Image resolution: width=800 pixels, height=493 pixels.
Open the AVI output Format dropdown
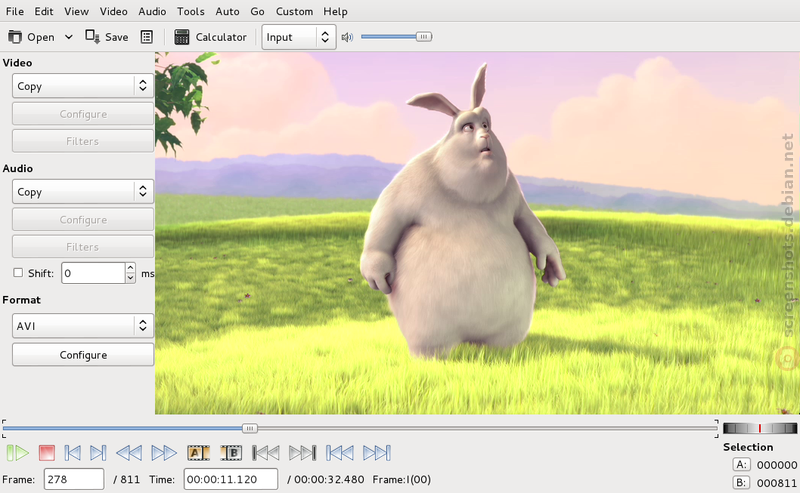83,326
